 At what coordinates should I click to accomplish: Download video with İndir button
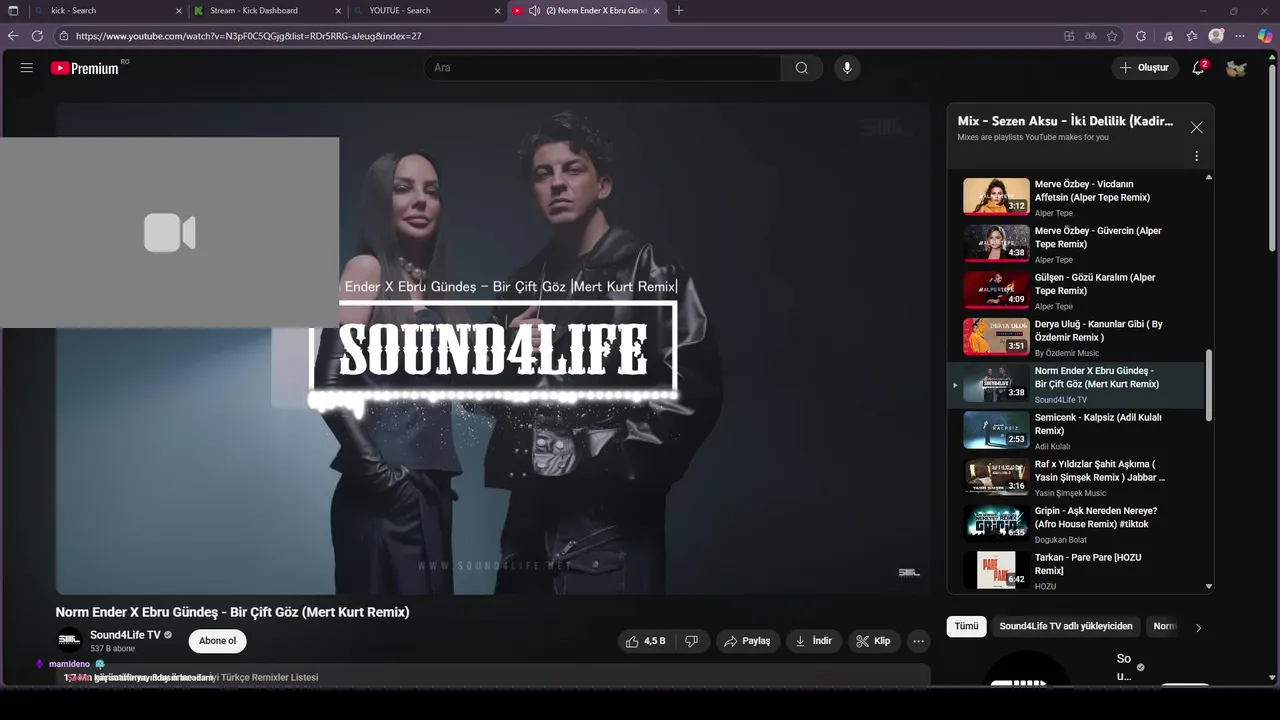tap(813, 641)
